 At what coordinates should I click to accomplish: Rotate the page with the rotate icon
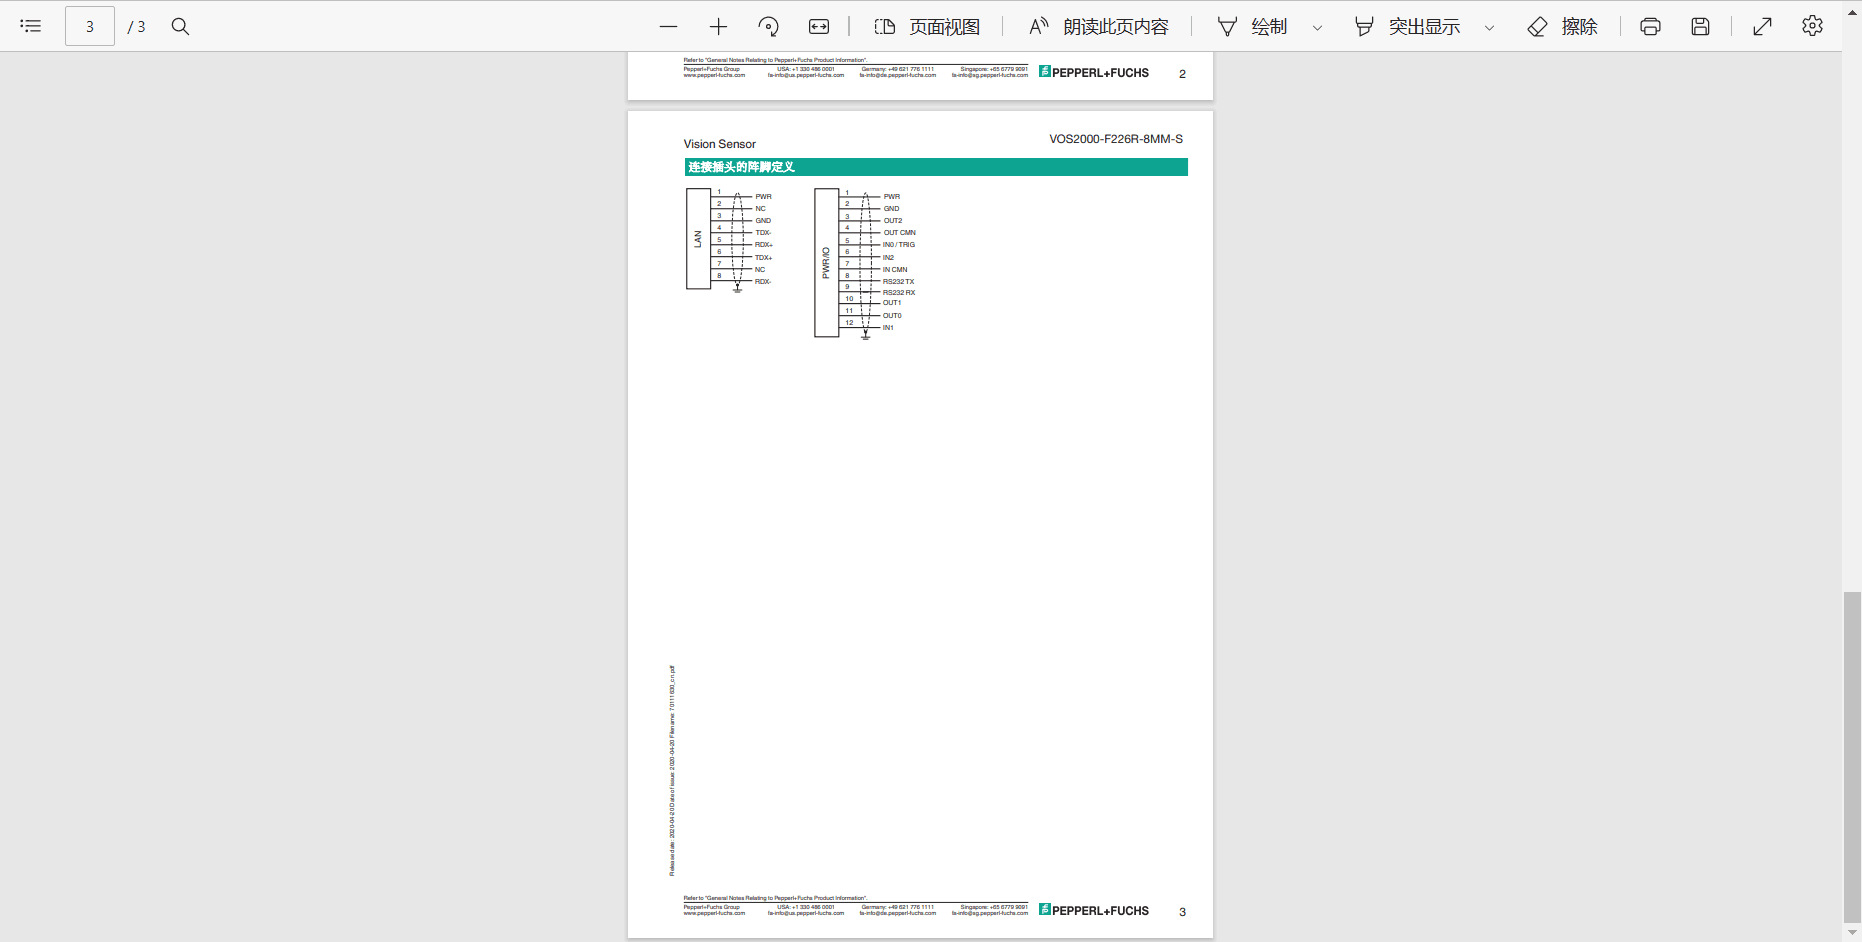pyautogui.click(x=768, y=27)
